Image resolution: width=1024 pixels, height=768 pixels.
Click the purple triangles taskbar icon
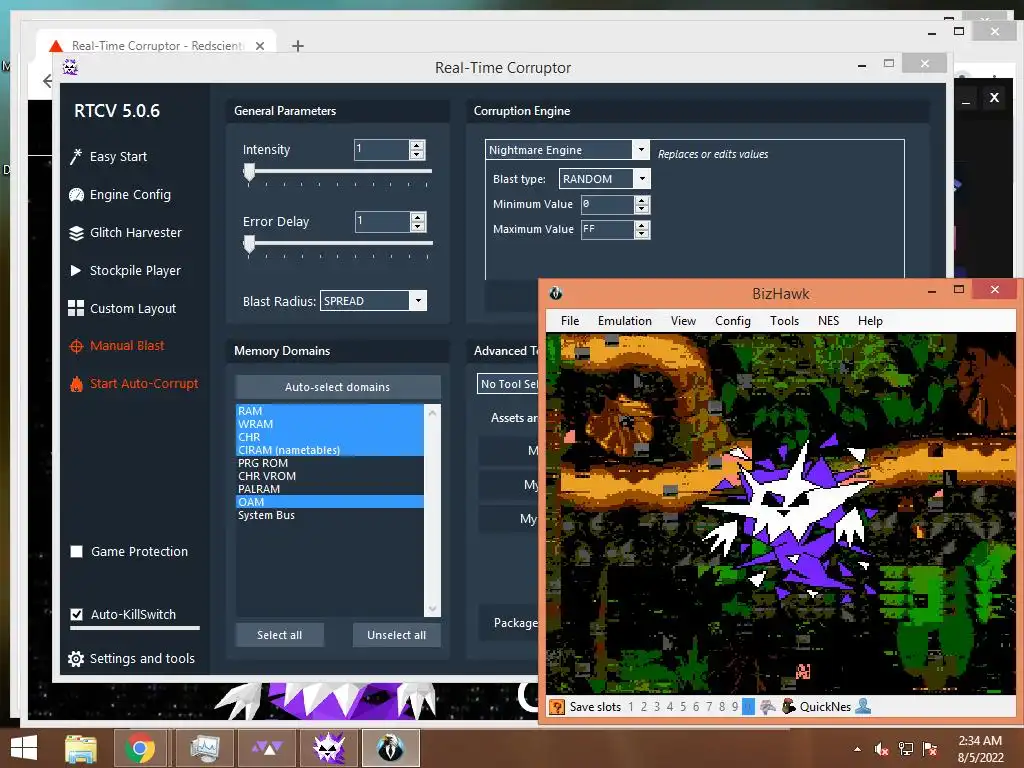click(x=267, y=748)
